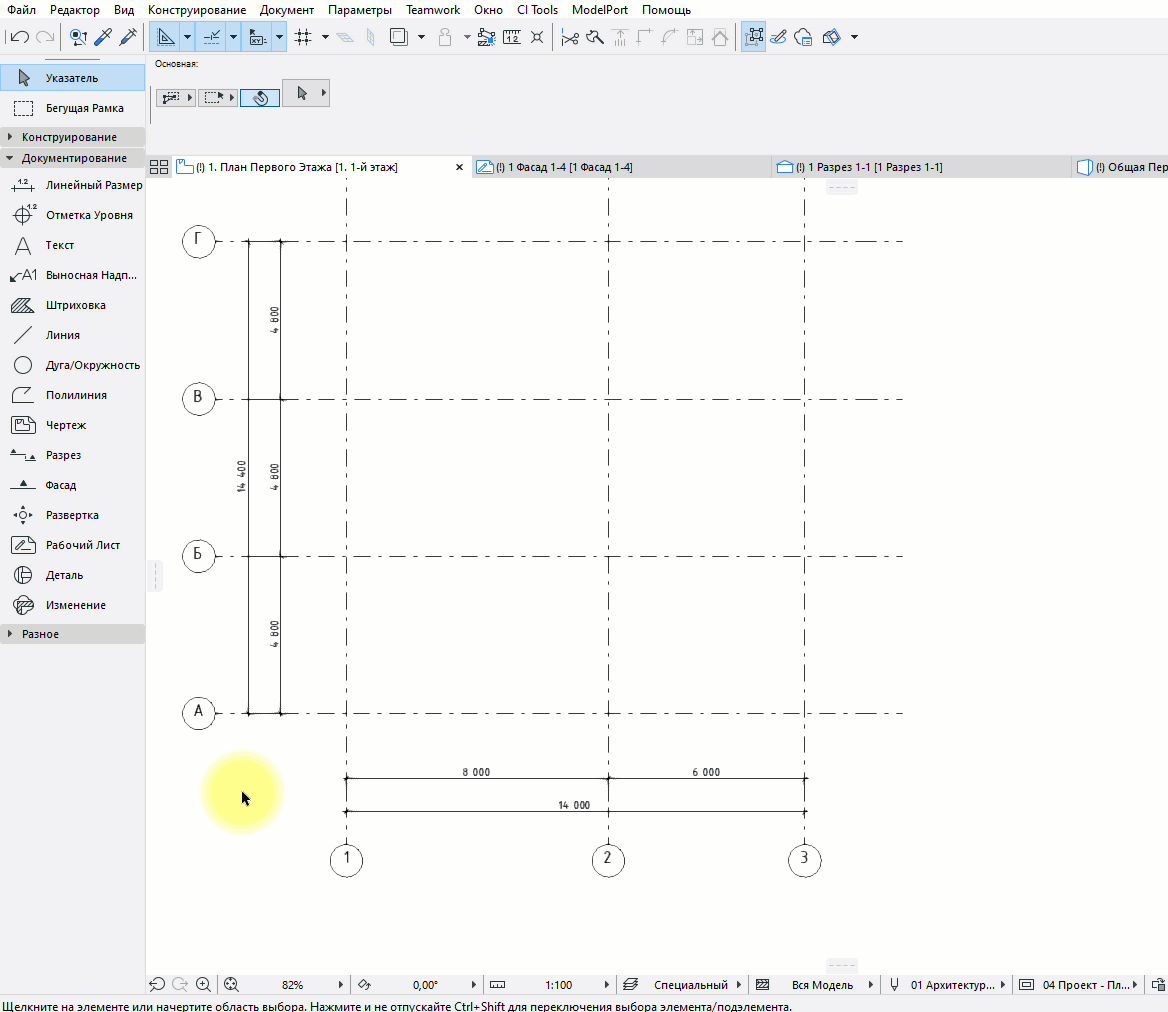
Task: Select the Фасад elevation tool
Action: pyautogui.click(x=72, y=485)
